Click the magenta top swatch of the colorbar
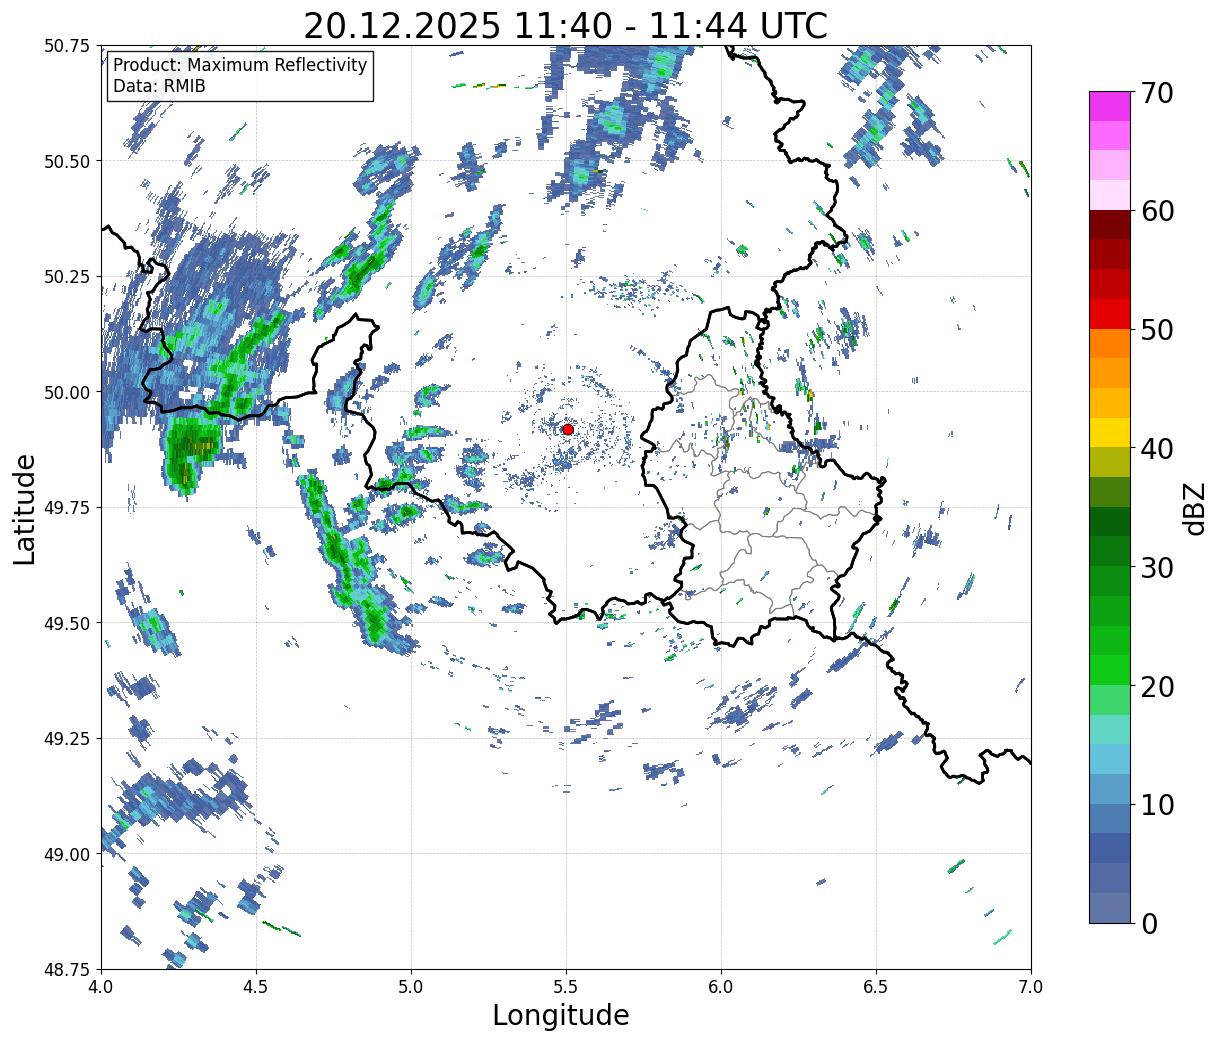1219x1040 pixels. coord(1110,106)
